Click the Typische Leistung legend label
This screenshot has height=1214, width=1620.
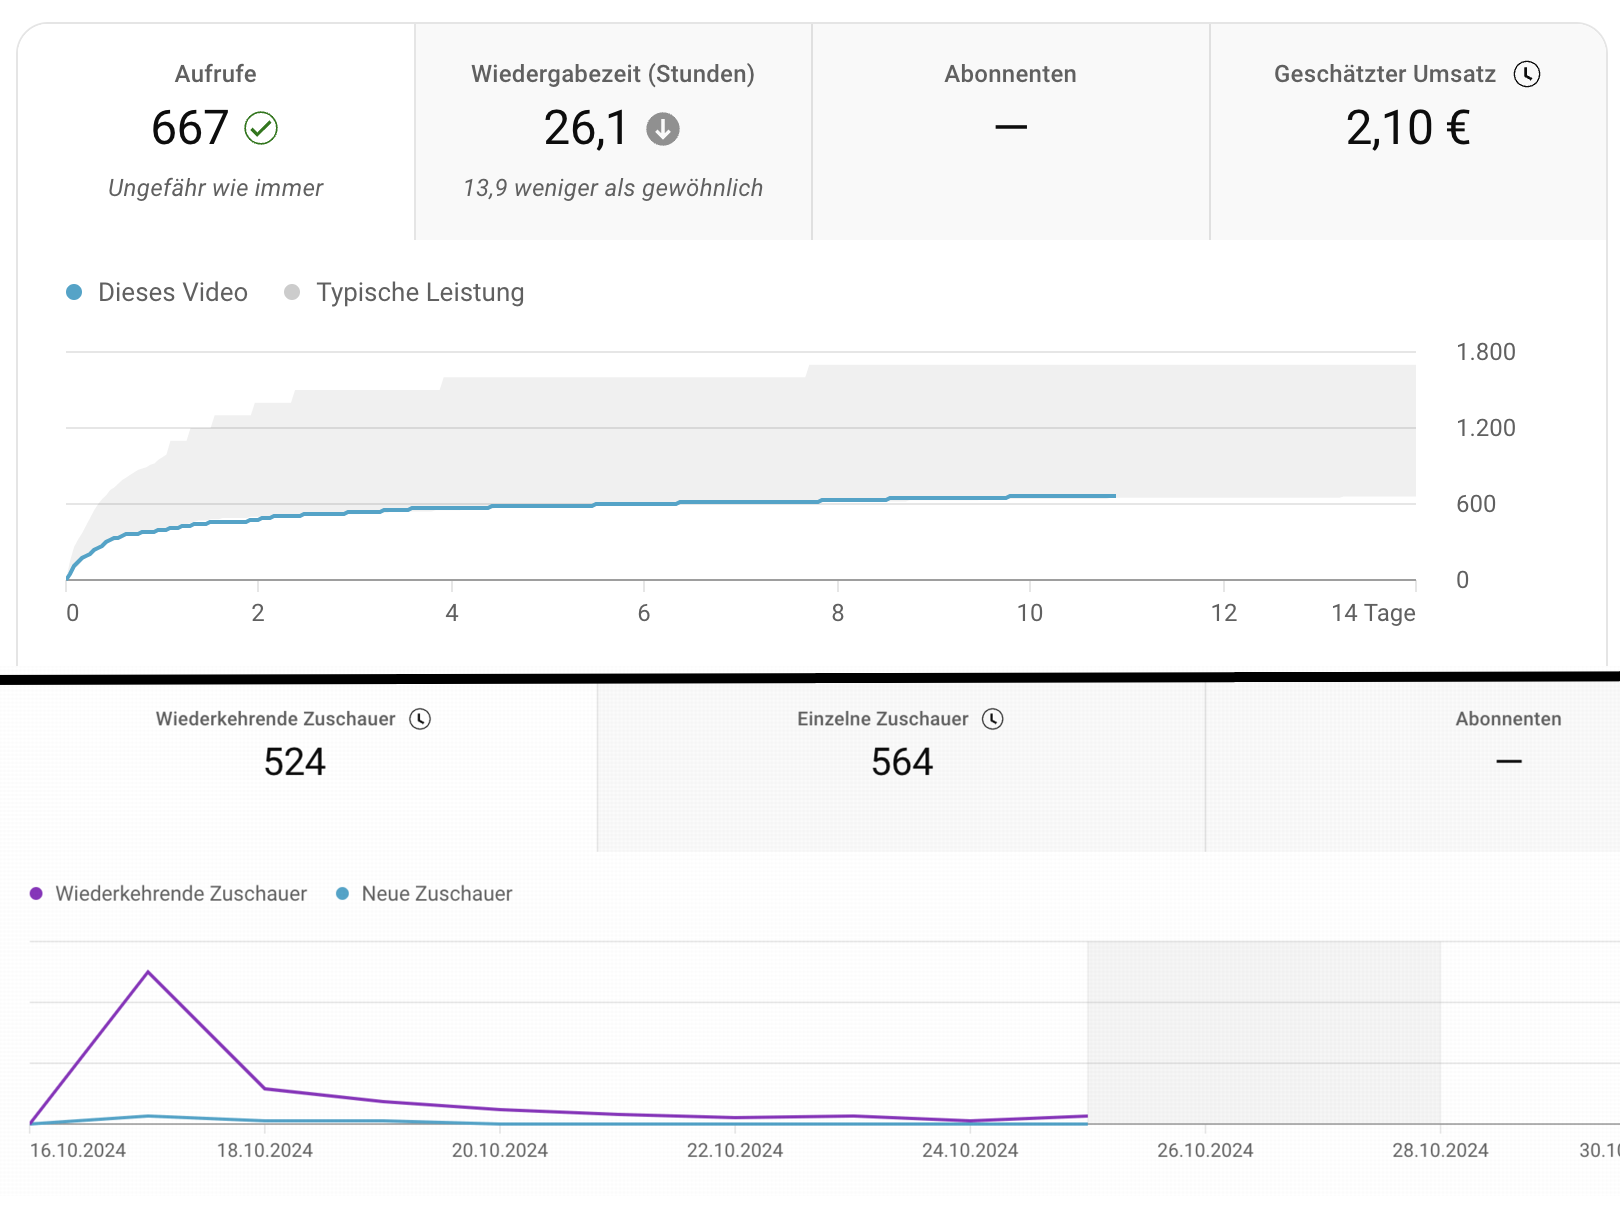pos(420,292)
